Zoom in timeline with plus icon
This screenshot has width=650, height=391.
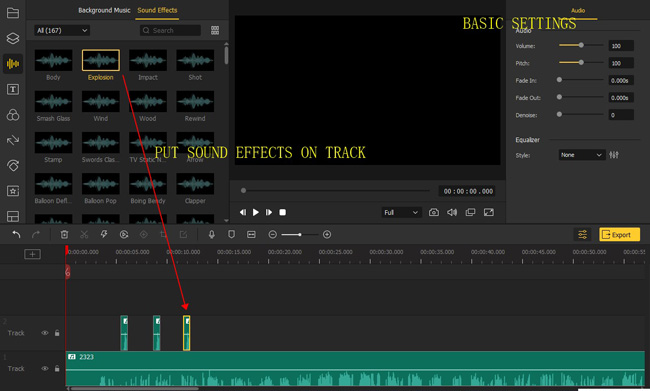point(327,235)
